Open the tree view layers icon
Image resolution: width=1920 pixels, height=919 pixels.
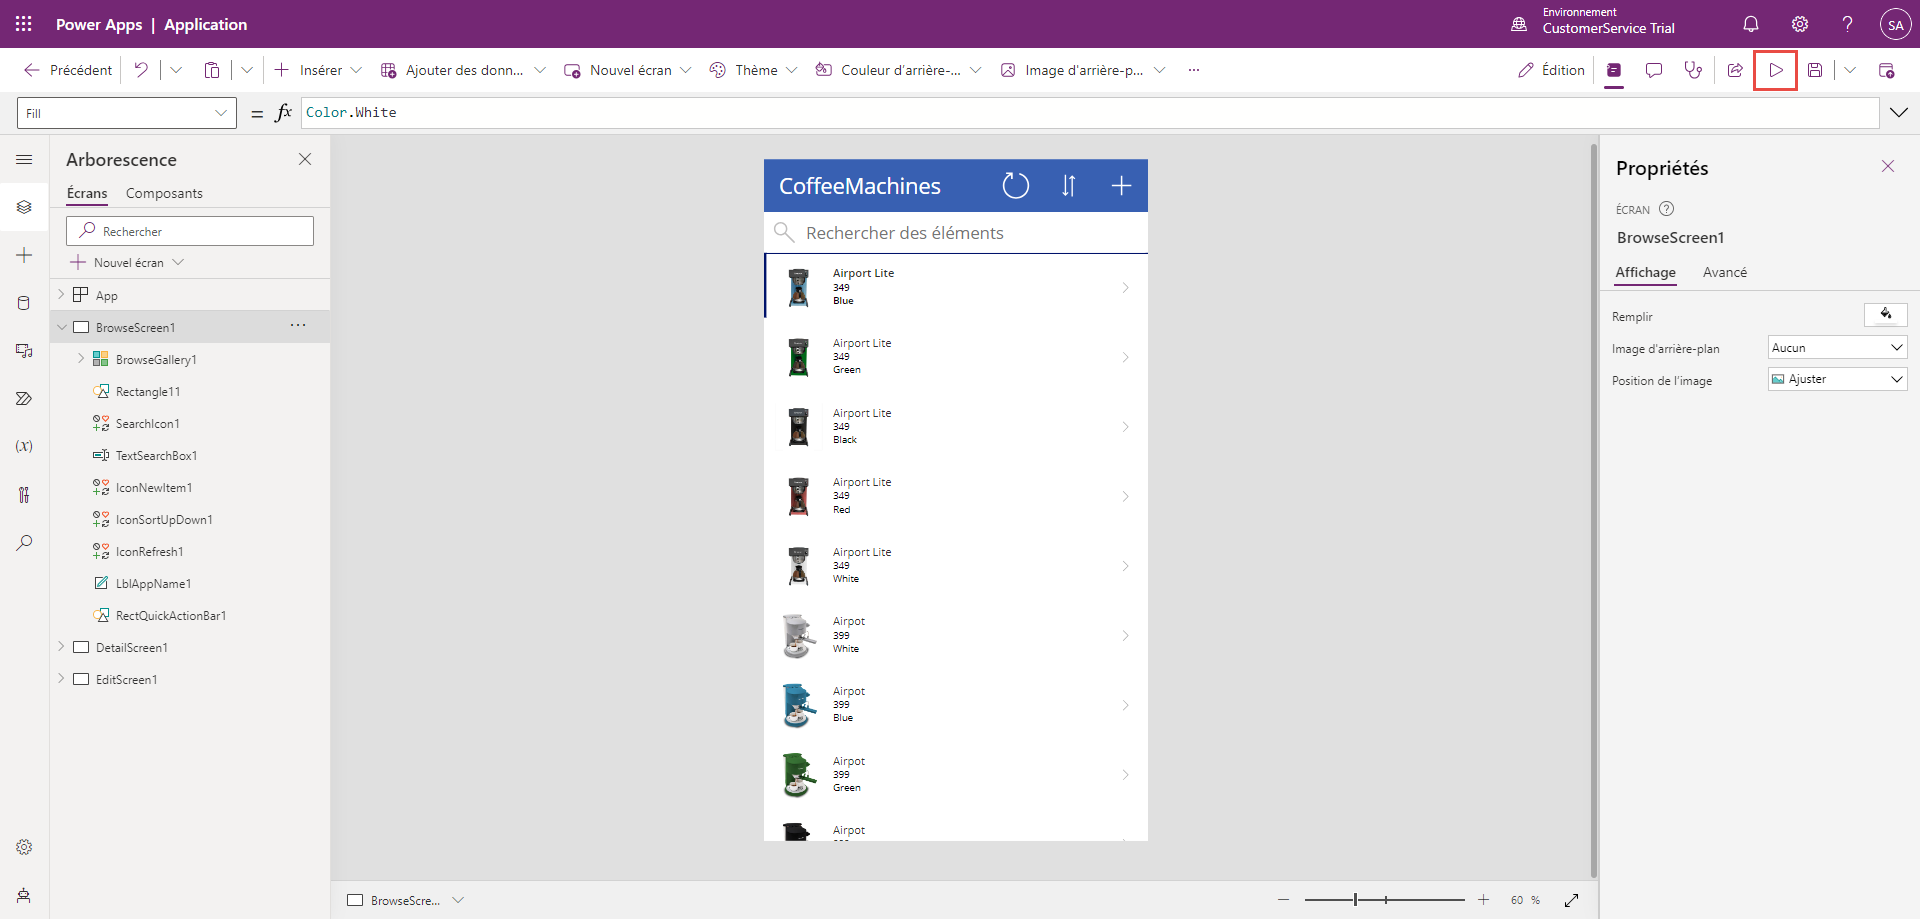[24, 207]
